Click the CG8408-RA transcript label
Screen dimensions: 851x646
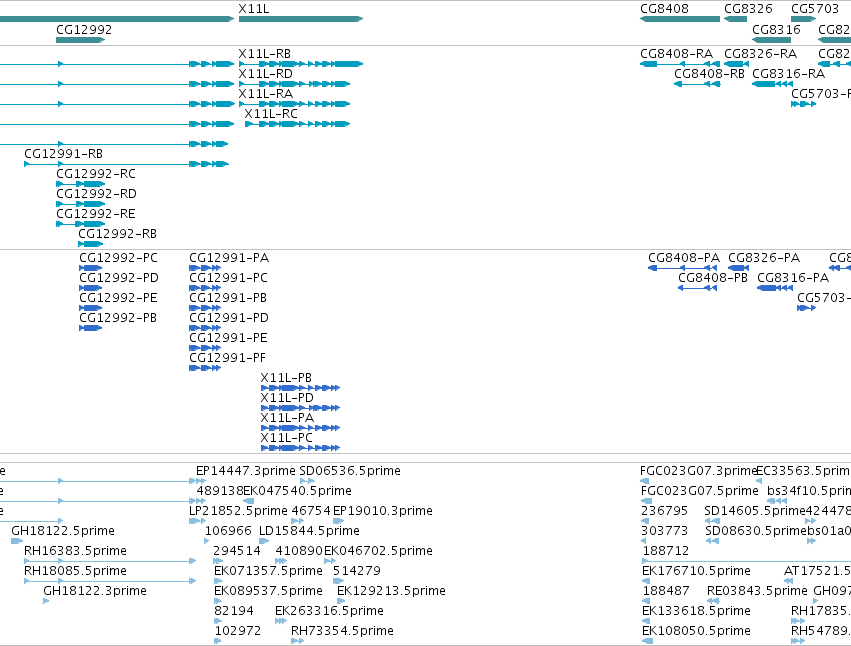pos(676,53)
